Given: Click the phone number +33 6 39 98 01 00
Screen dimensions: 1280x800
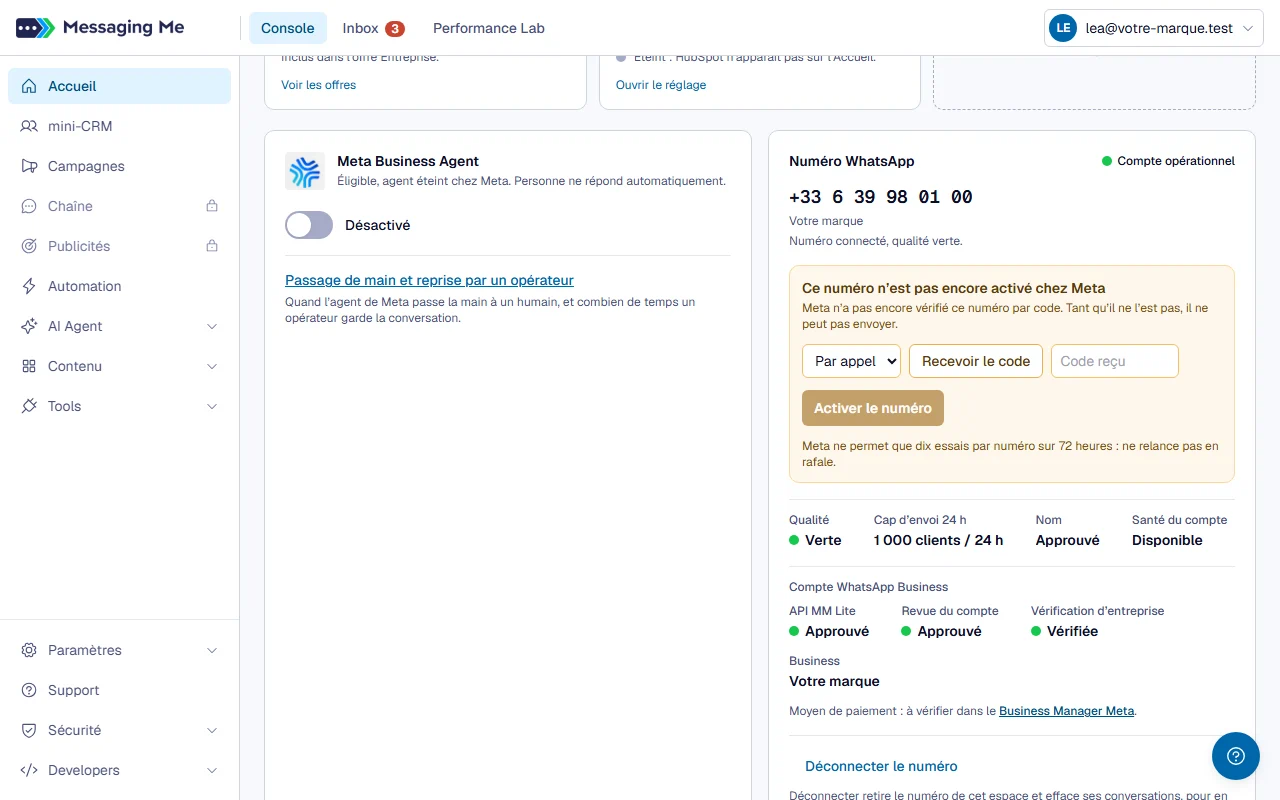Looking at the screenshot, I should (881, 197).
